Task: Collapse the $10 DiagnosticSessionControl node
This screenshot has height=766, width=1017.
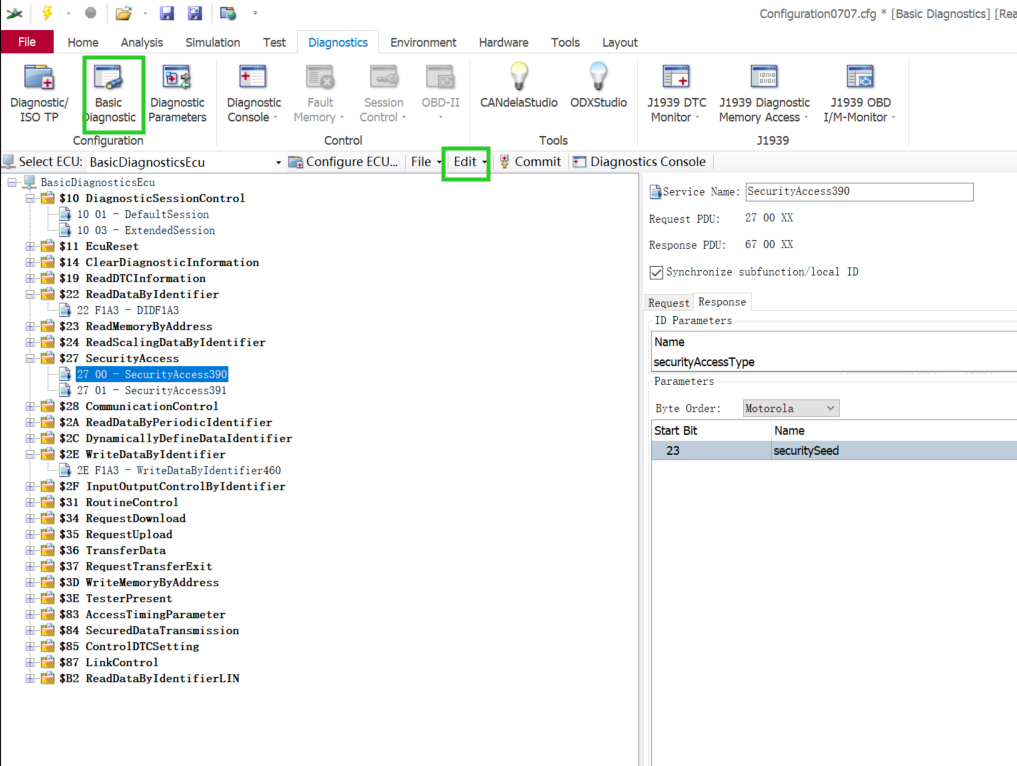Action: pyautogui.click(x=30, y=198)
